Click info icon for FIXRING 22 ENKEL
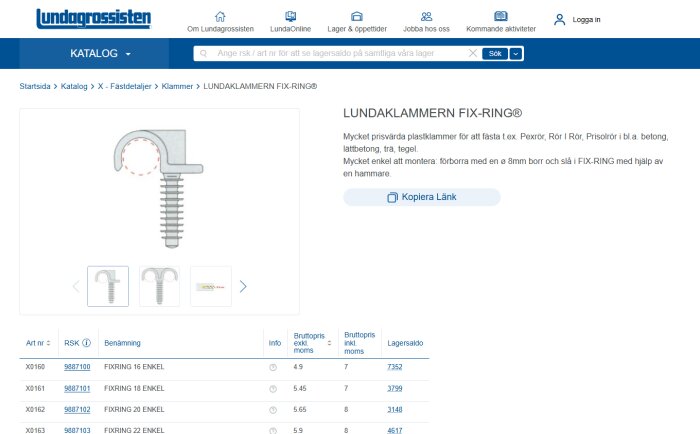This screenshot has height=434, width=700. click(x=273, y=430)
